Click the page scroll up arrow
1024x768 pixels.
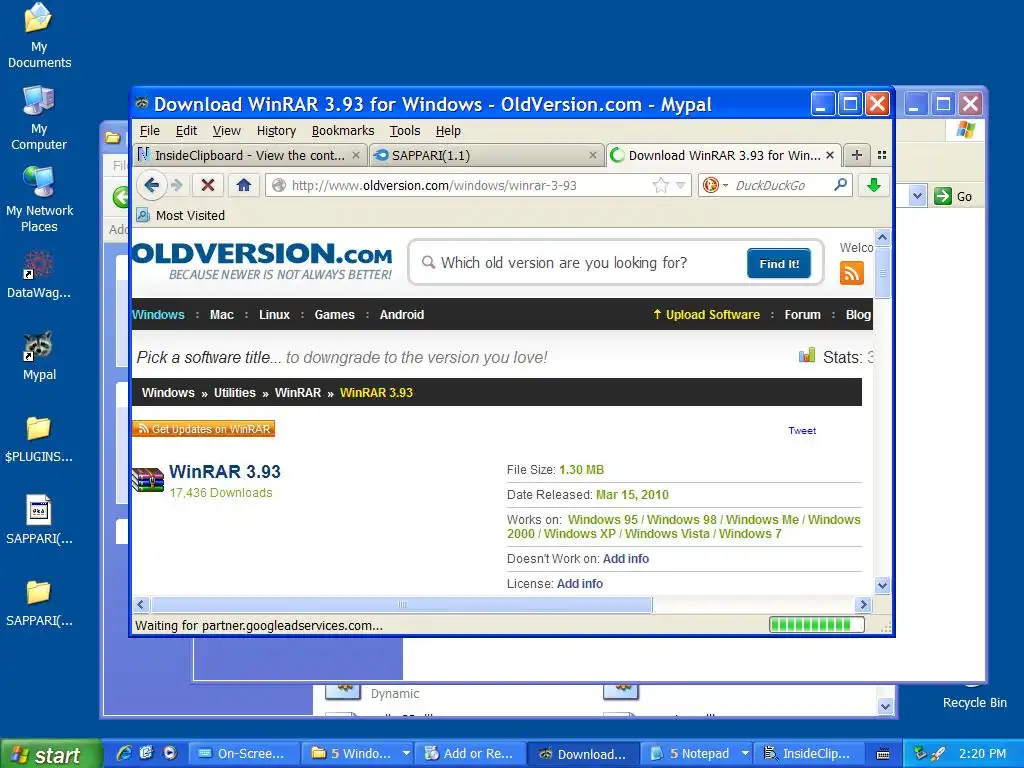pyautogui.click(x=882, y=238)
